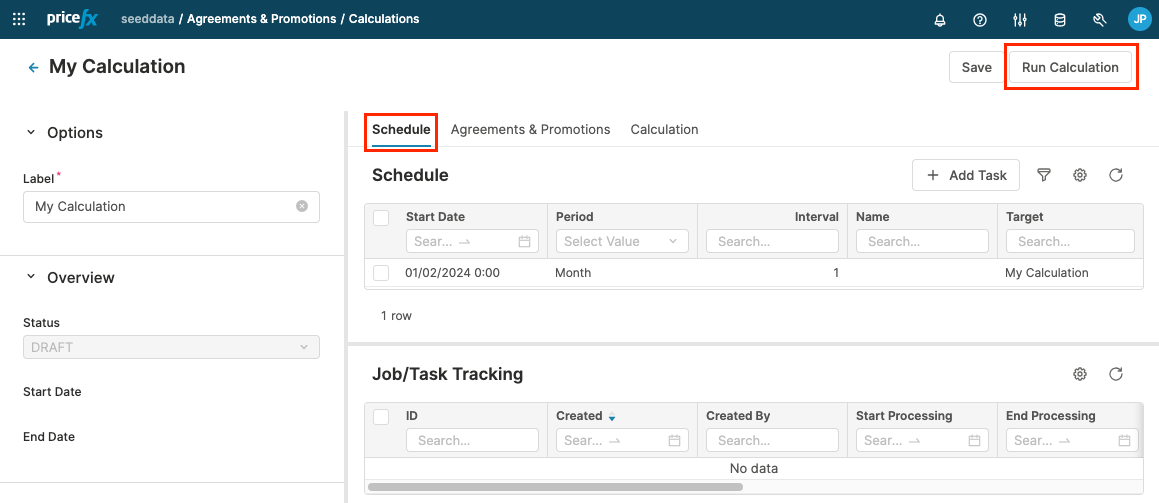Viewport: 1159px width, 503px height.
Task: Switch to Agreements & Promotions tab
Action: pos(530,129)
